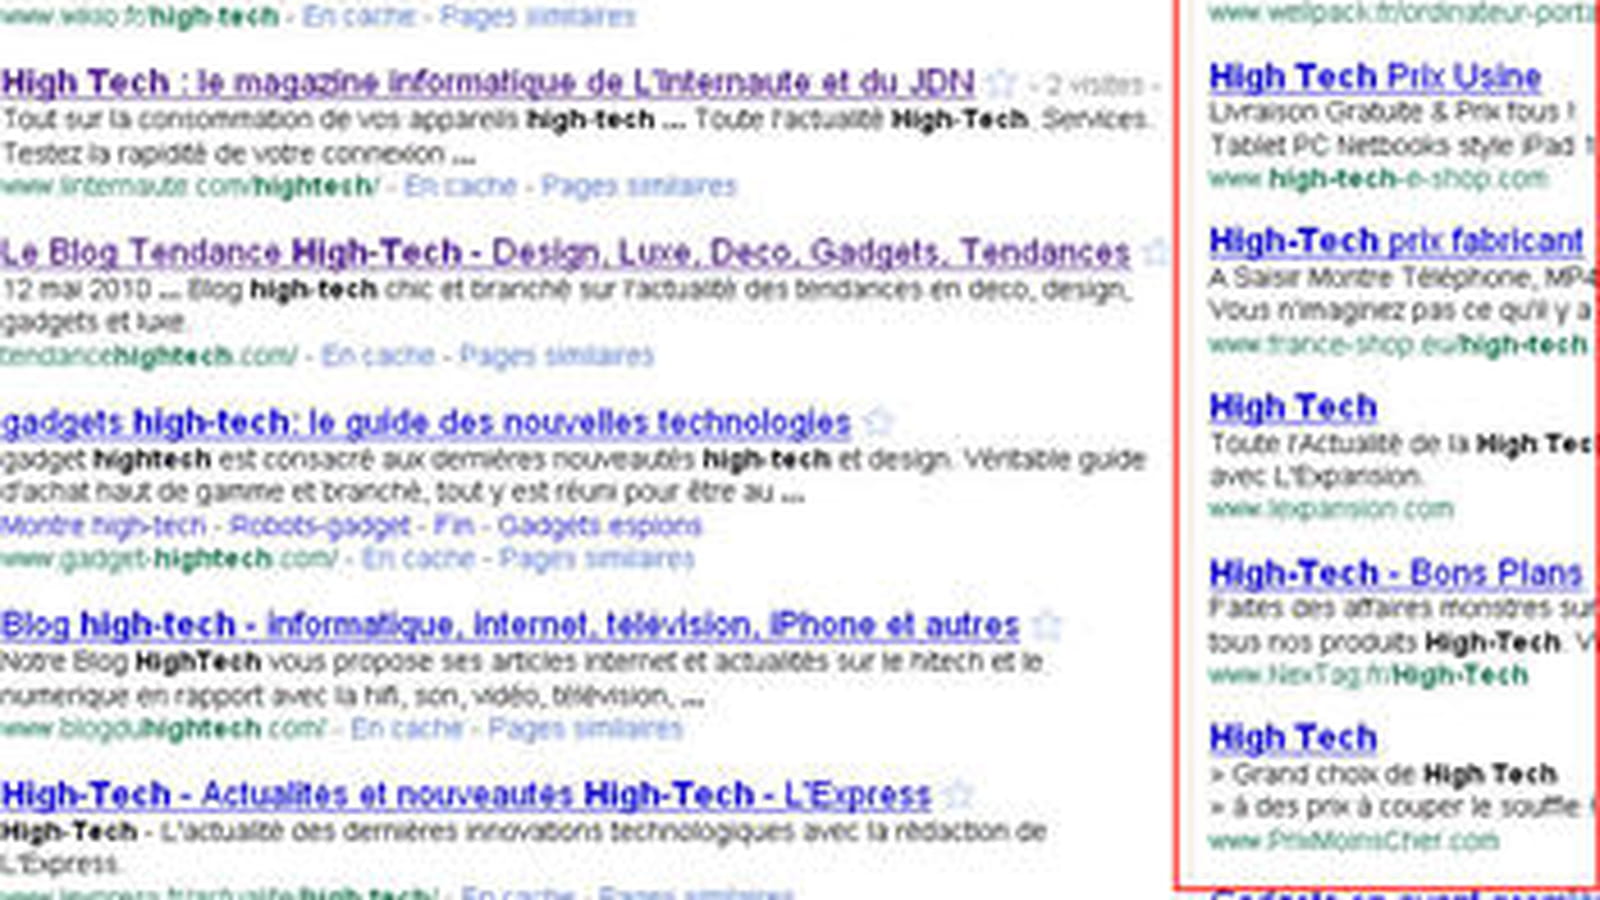Click the www.PrixMoinsCher.com ad URL
Viewport: 1600px width, 900px height.
coord(1353,841)
